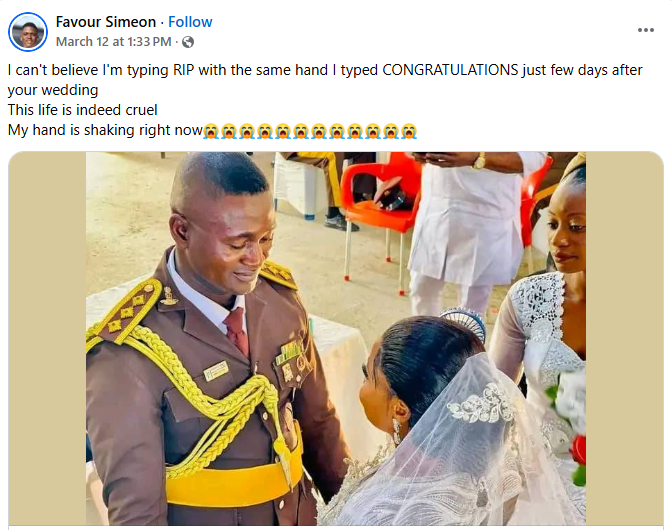Click the blurred left margin of the photo
The height and width of the screenshot is (530, 672).
point(47,340)
